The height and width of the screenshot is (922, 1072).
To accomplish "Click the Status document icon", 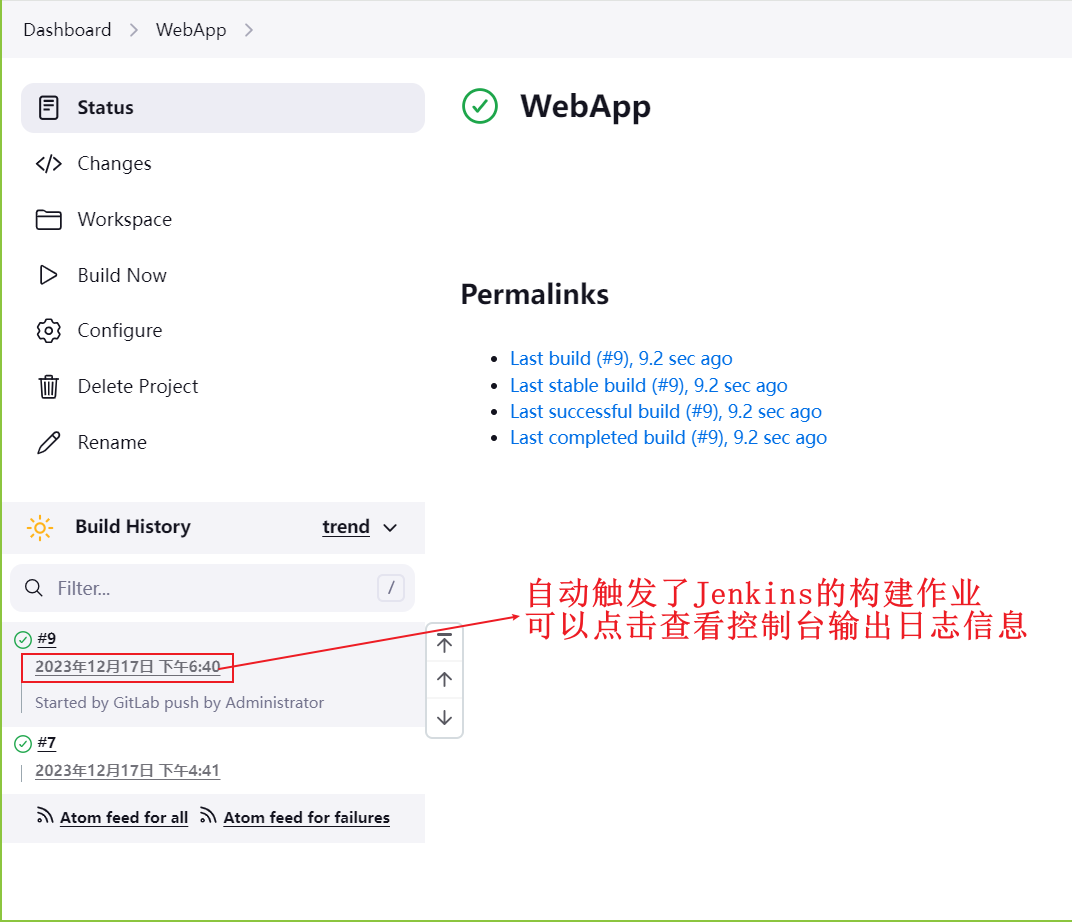I will click(x=48, y=107).
